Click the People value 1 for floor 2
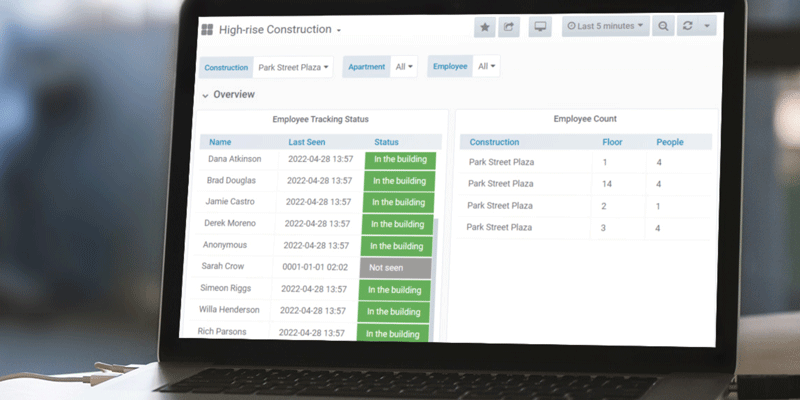Image resolution: width=800 pixels, height=400 pixels. pos(658,206)
